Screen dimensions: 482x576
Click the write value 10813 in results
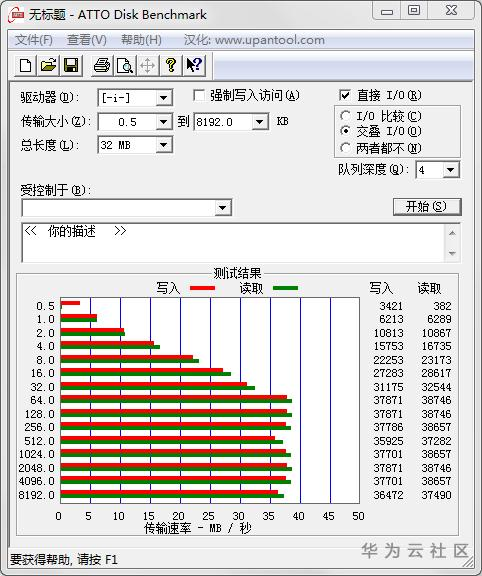click(388, 333)
